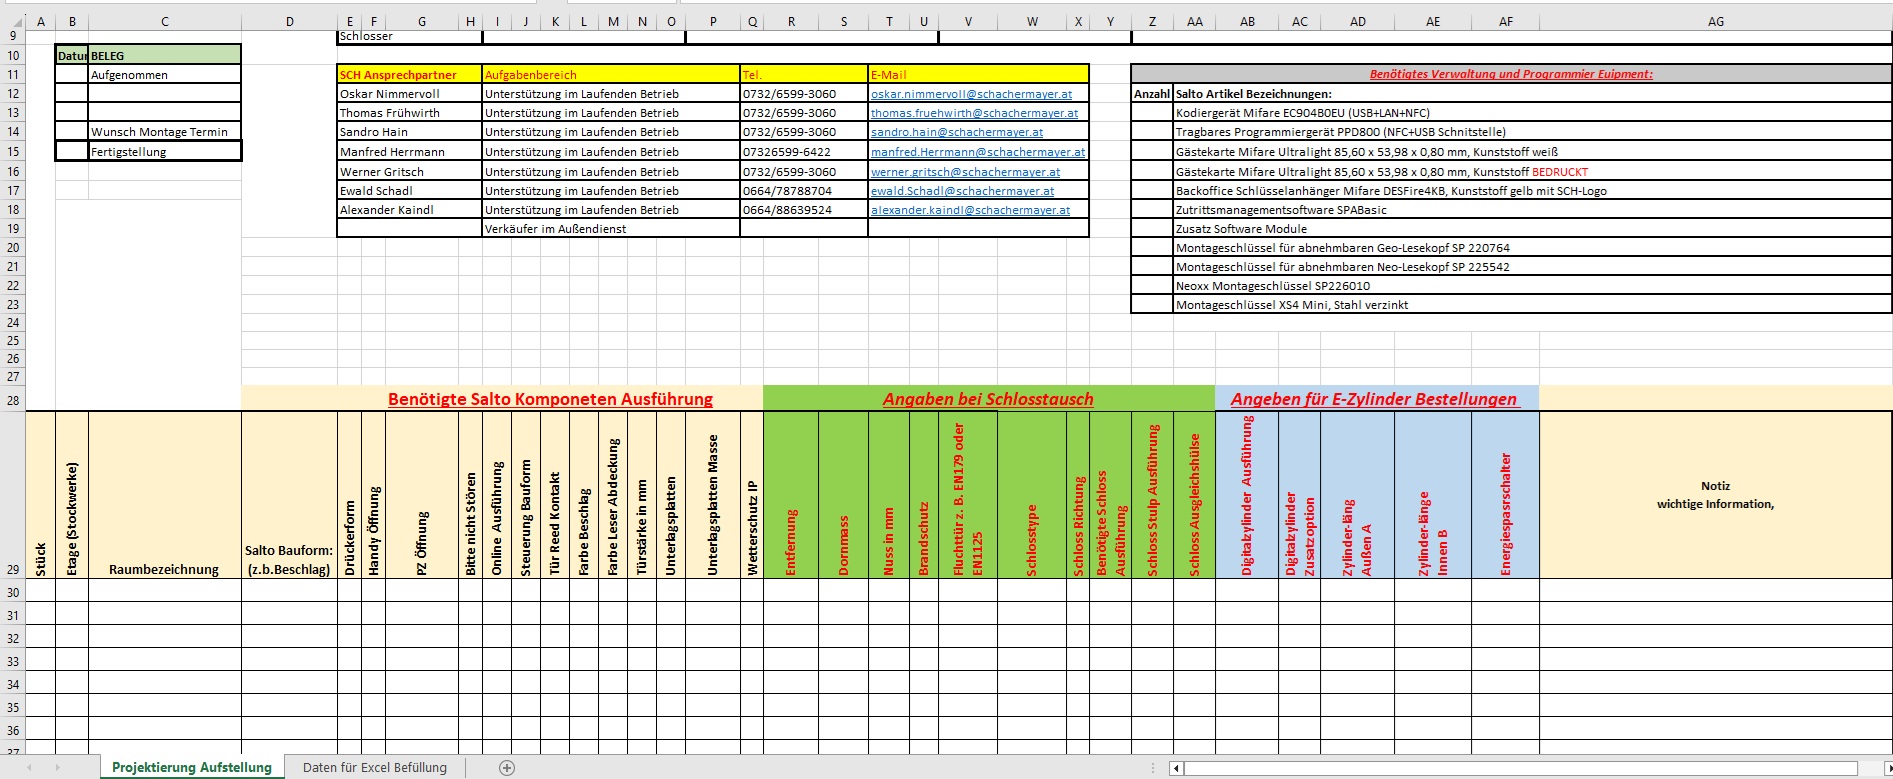Click phone number 07326599-6422
This screenshot has height=779, width=1893.
[804, 152]
